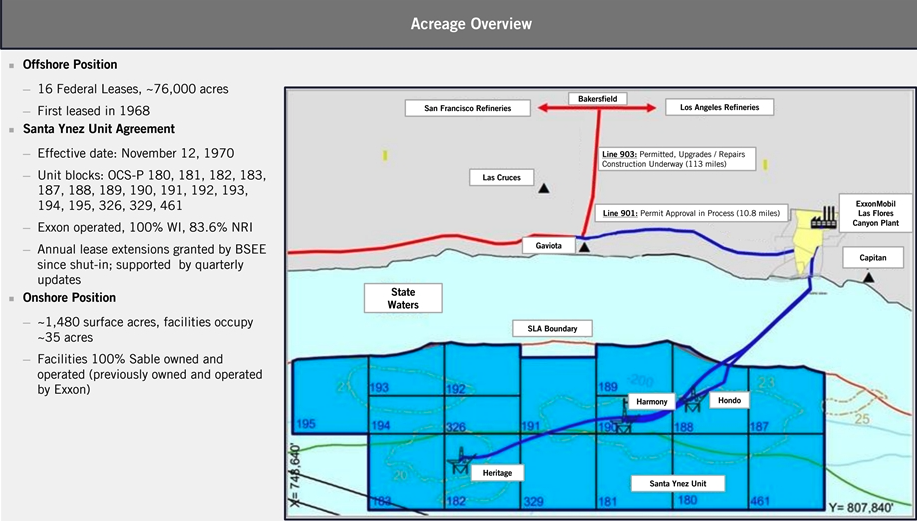
Task: Select the triangle marker below Las Cruces
Action: pos(542,188)
